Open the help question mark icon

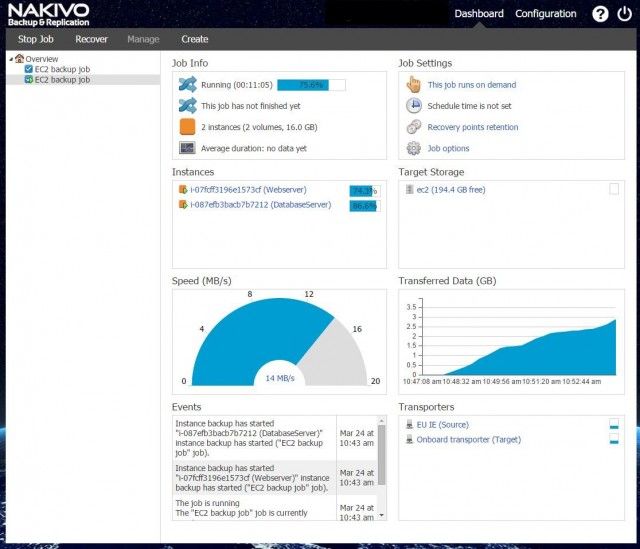click(600, 14)
